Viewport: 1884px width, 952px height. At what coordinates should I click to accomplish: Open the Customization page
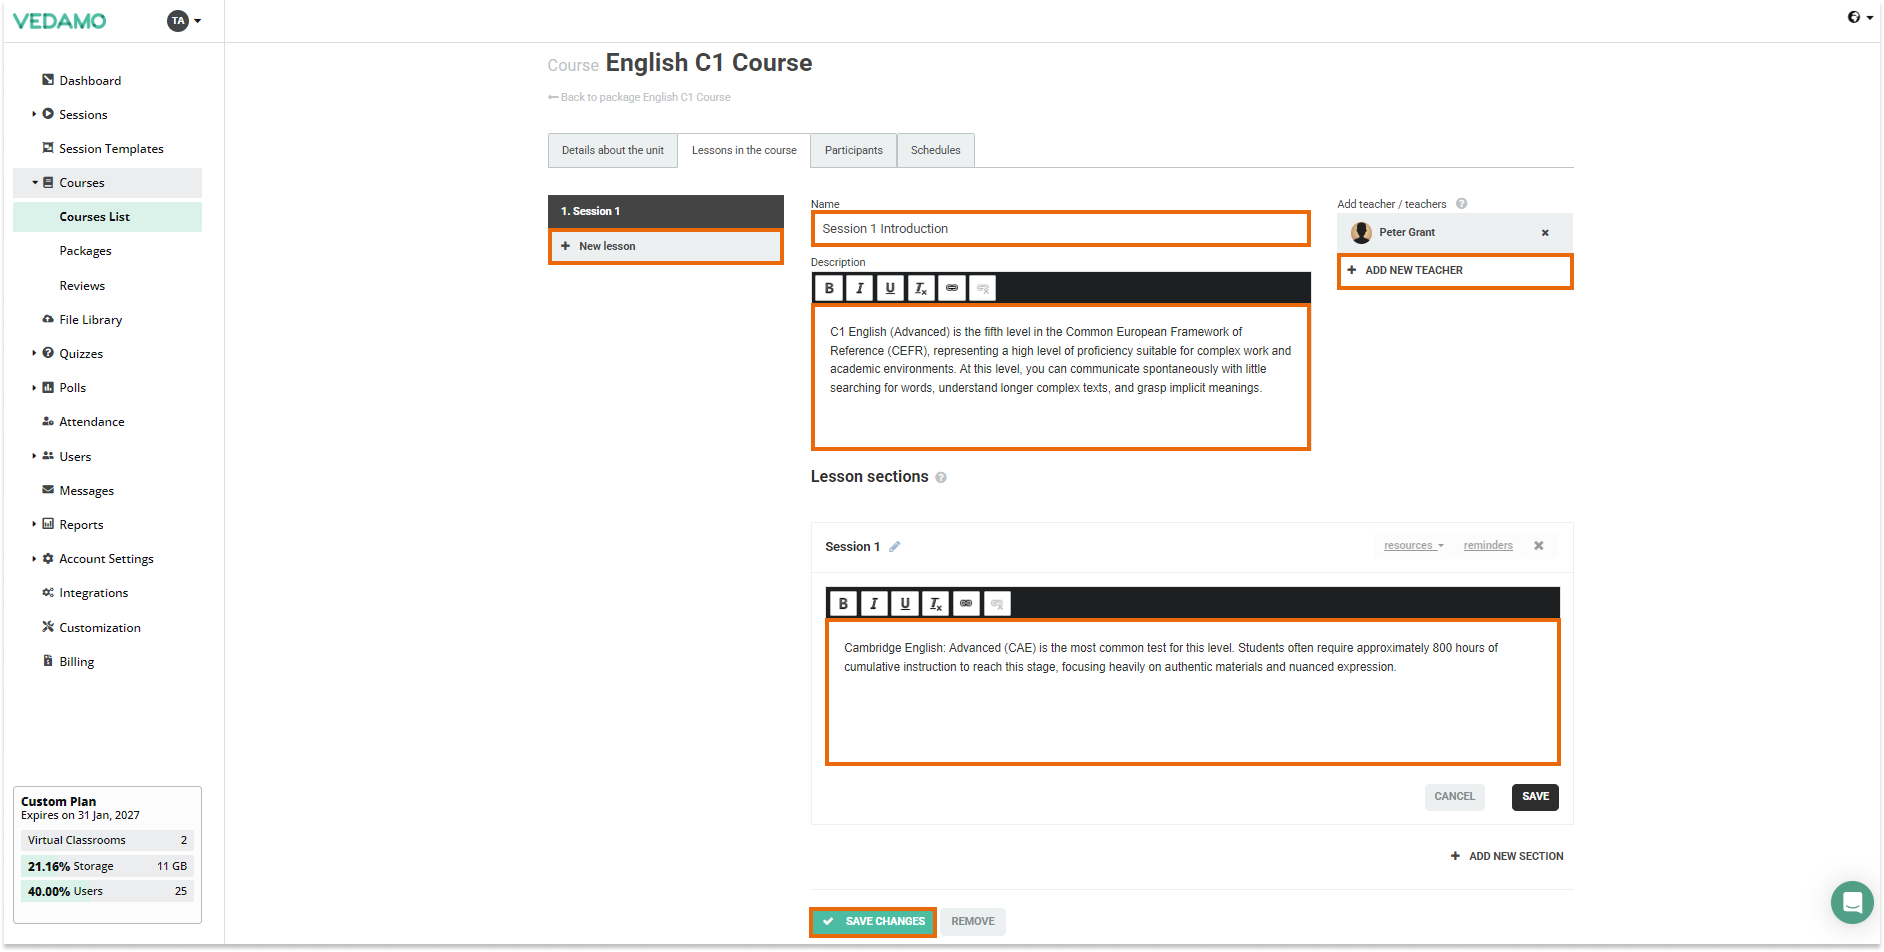click(x=99, y=627)
